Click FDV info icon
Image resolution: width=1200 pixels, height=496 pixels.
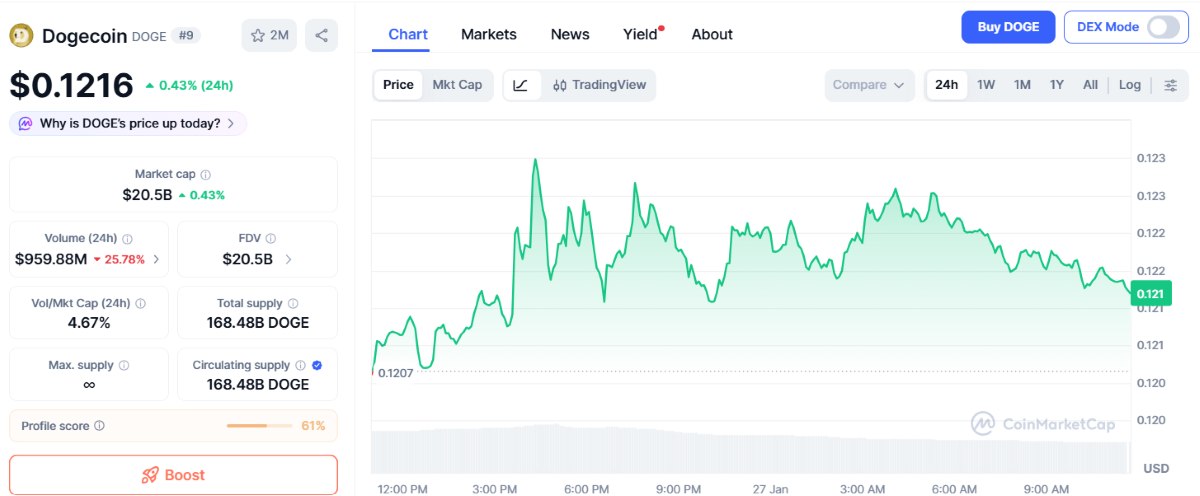coord(271,239)
